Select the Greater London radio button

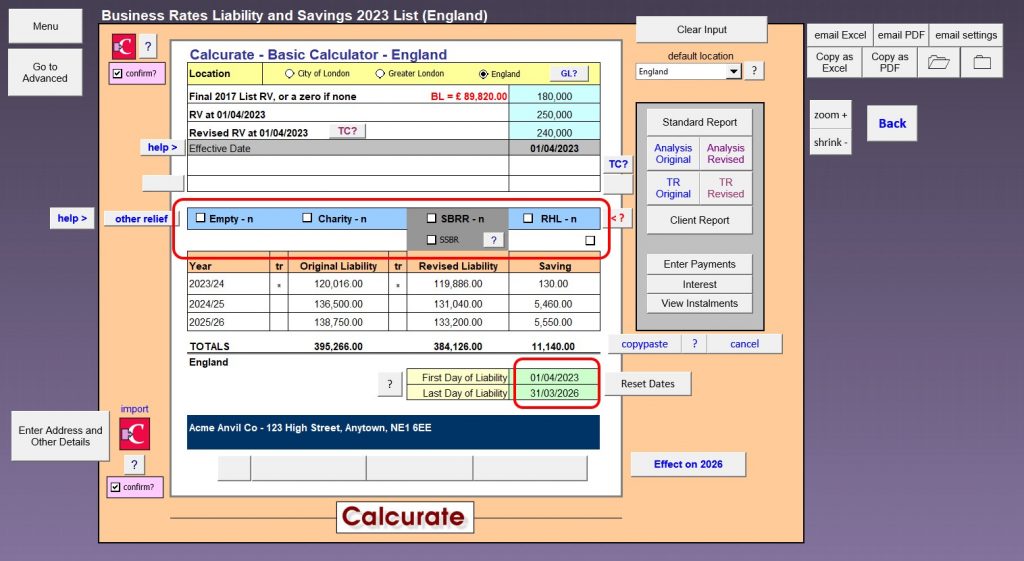tap(380, 74)
